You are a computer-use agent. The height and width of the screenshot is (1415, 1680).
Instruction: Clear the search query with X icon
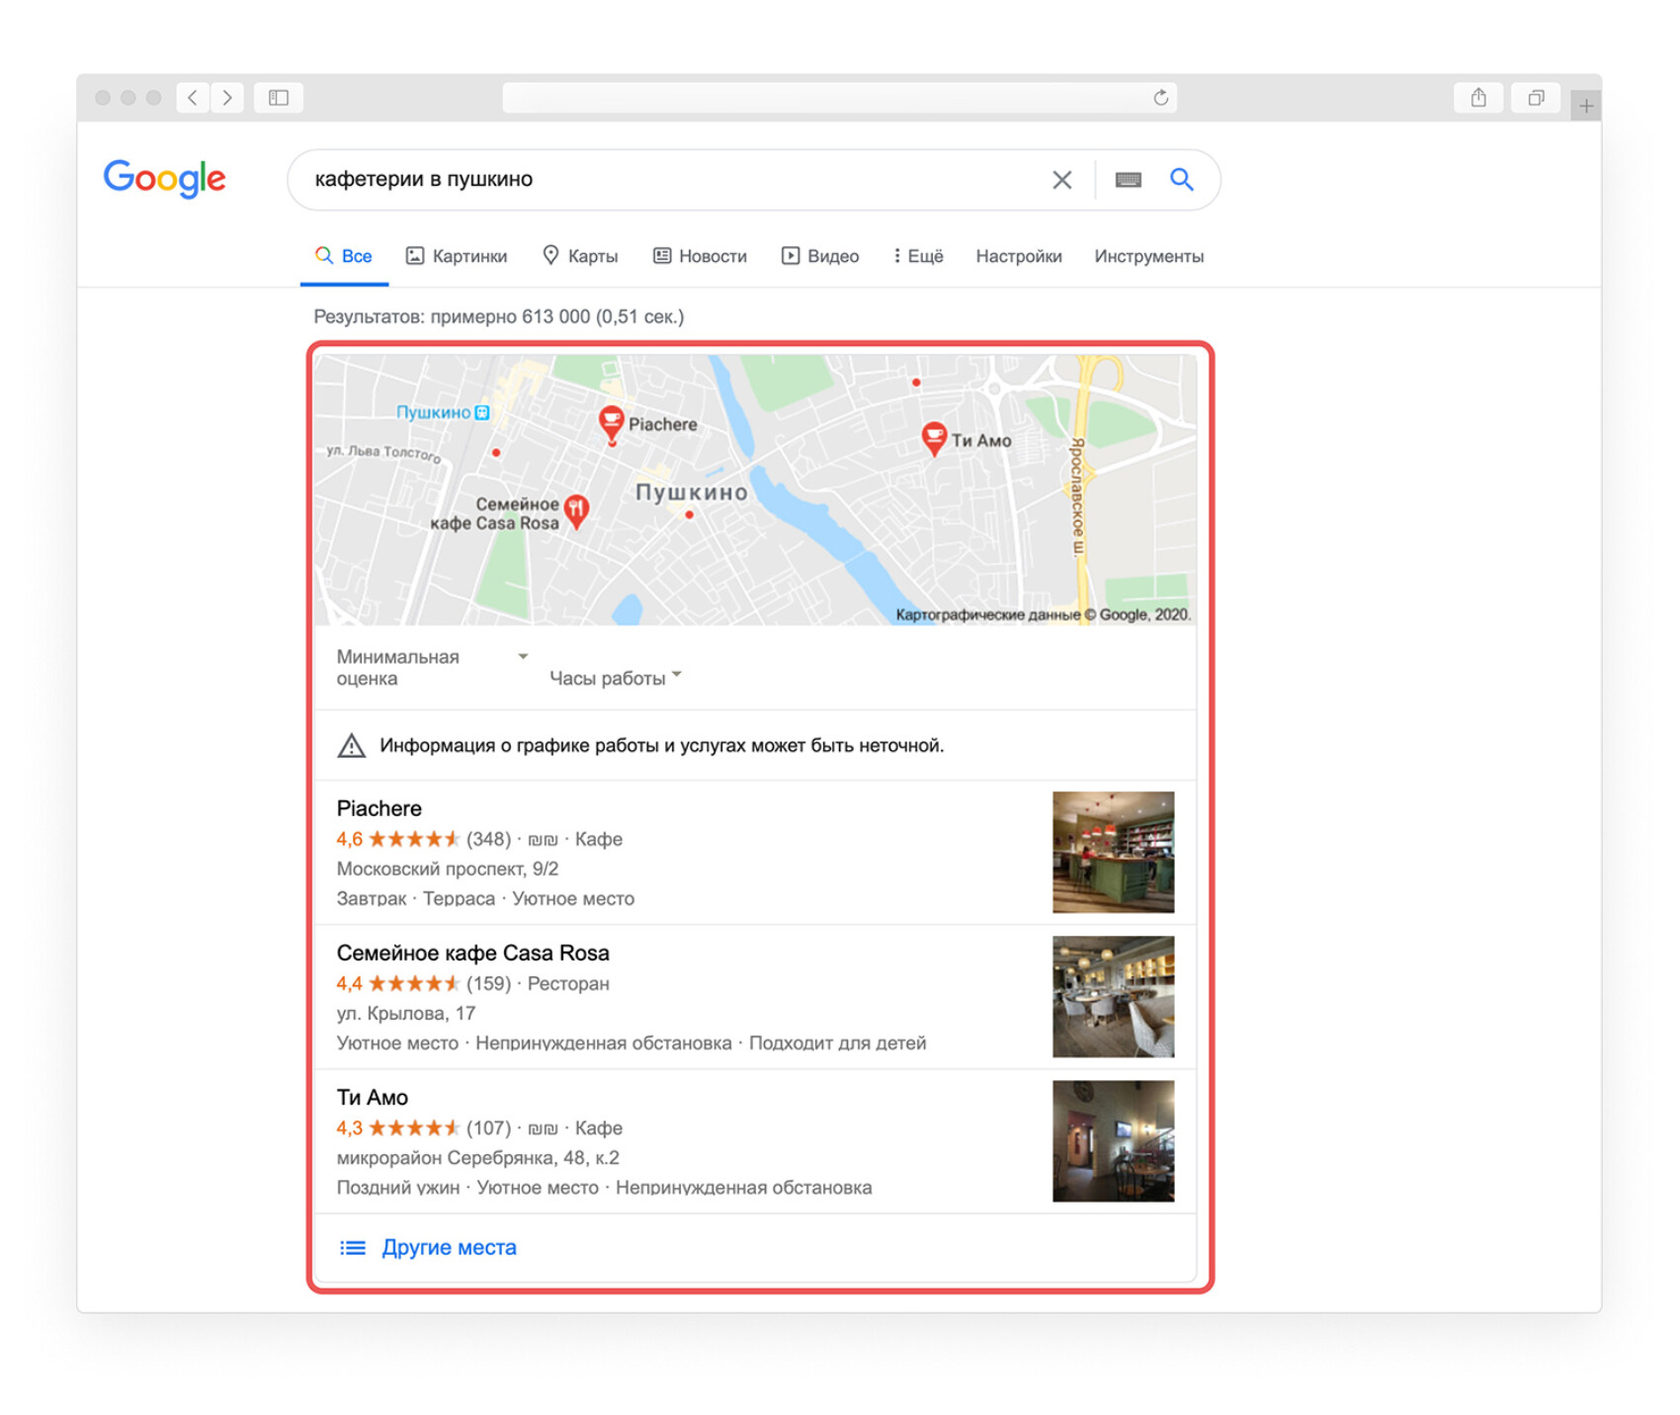(x=1061, y=180)
